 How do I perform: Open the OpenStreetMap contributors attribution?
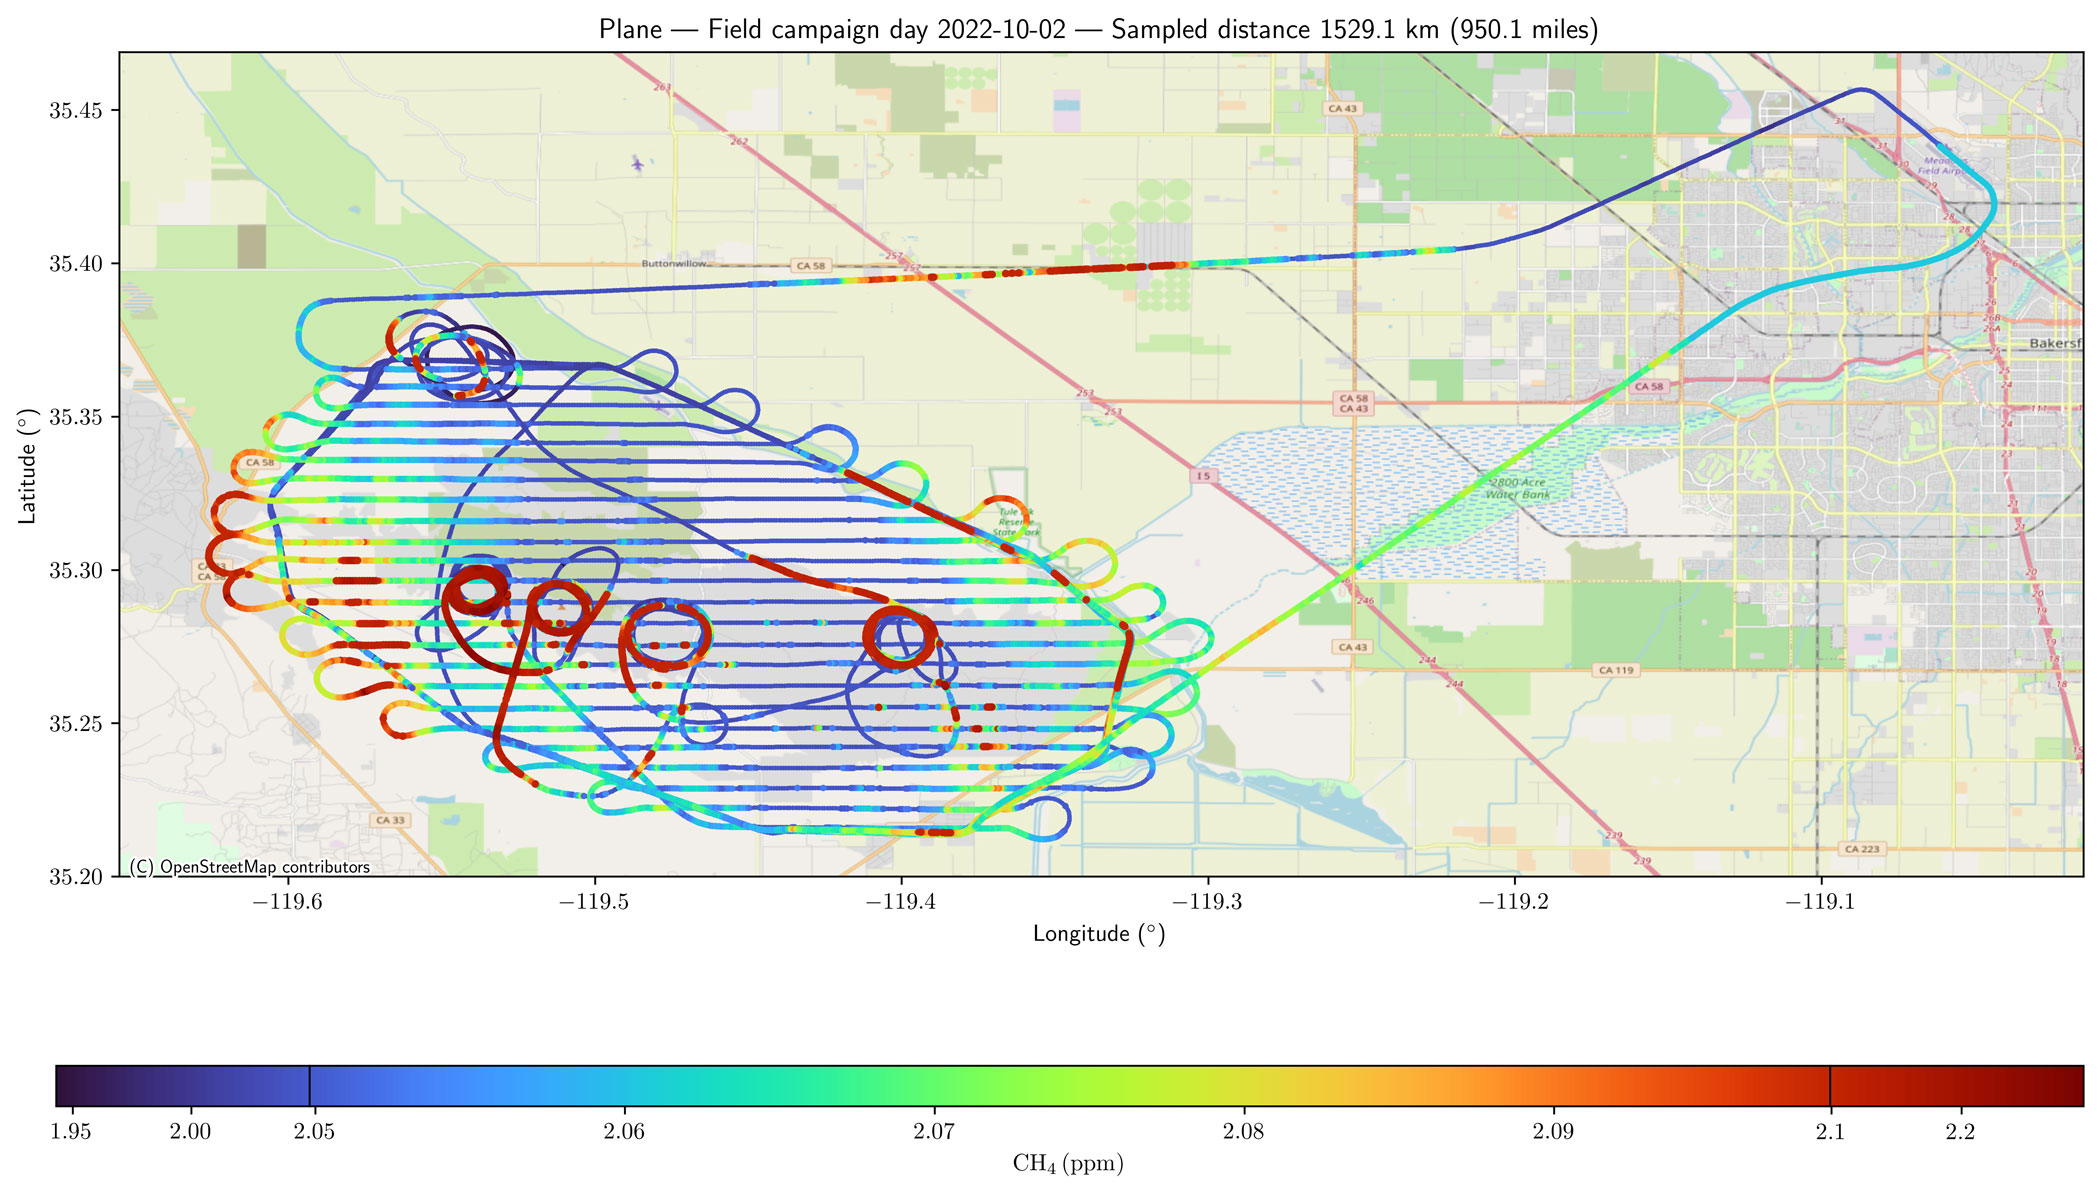tap(250, 867)
